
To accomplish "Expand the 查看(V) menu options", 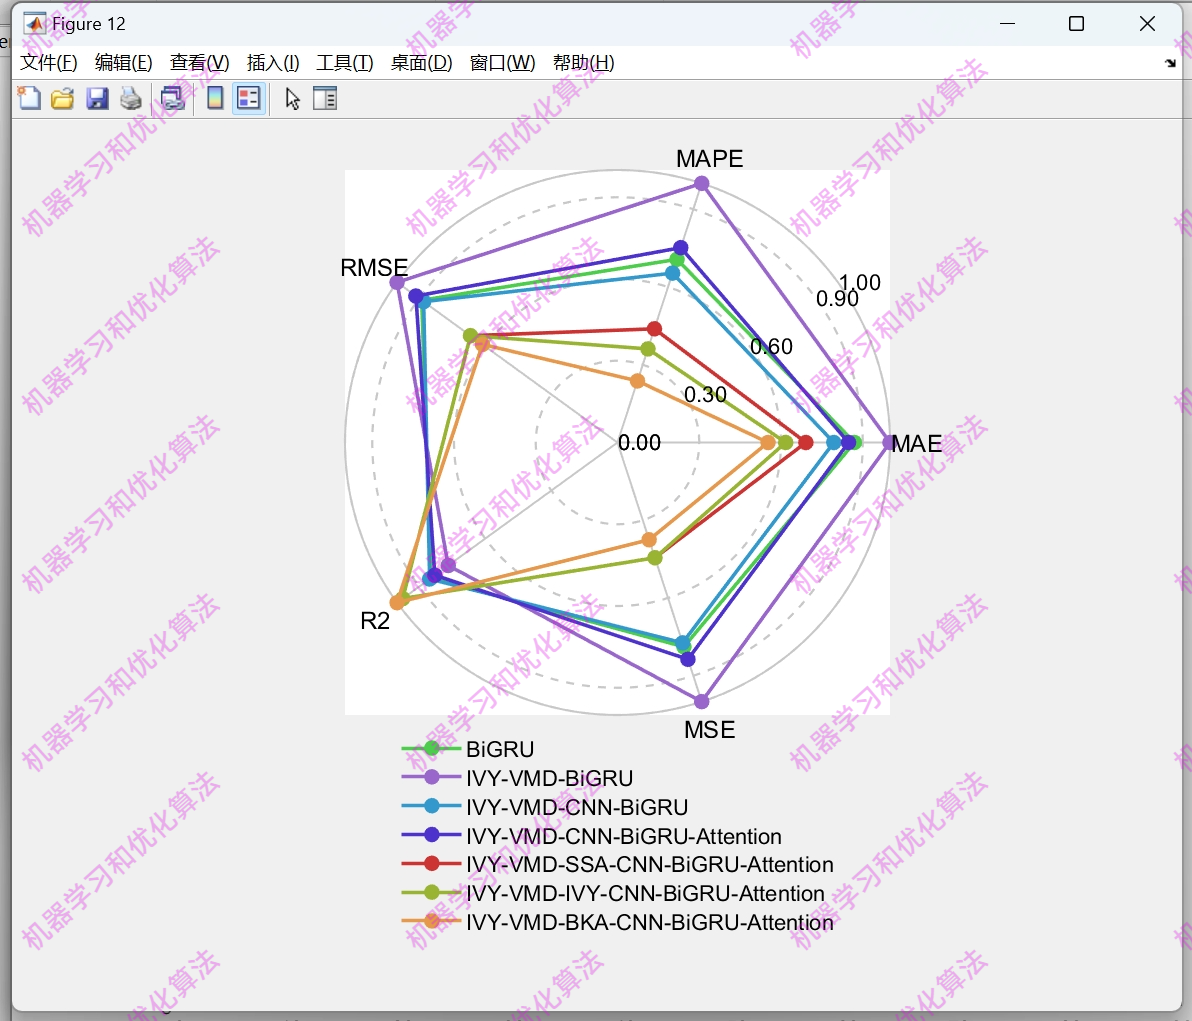I will click(197, 62).
